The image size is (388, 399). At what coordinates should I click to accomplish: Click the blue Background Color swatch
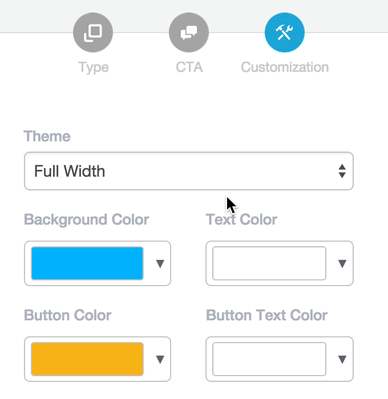coord(87,263)
